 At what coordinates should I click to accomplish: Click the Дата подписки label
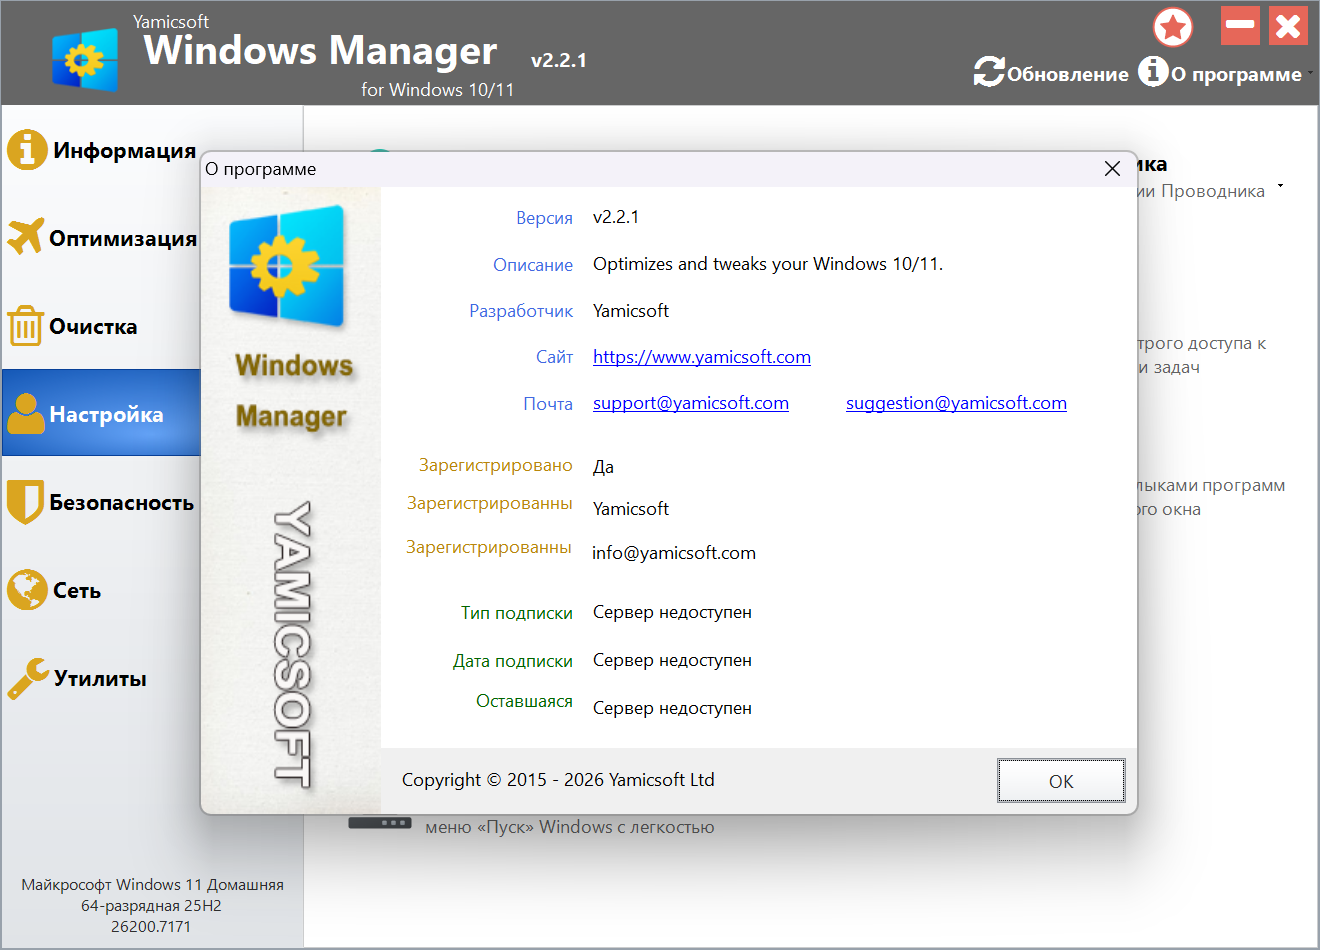tap(513, 661)
